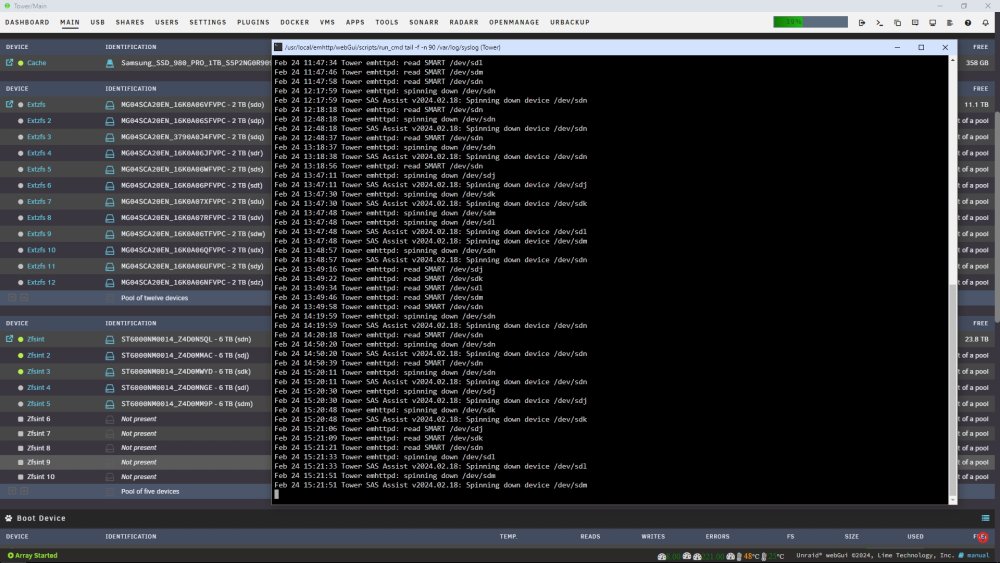Open Cache pool external link icon
The width and height of the screenshot is (1000, 563).
[x=10, y=62]
